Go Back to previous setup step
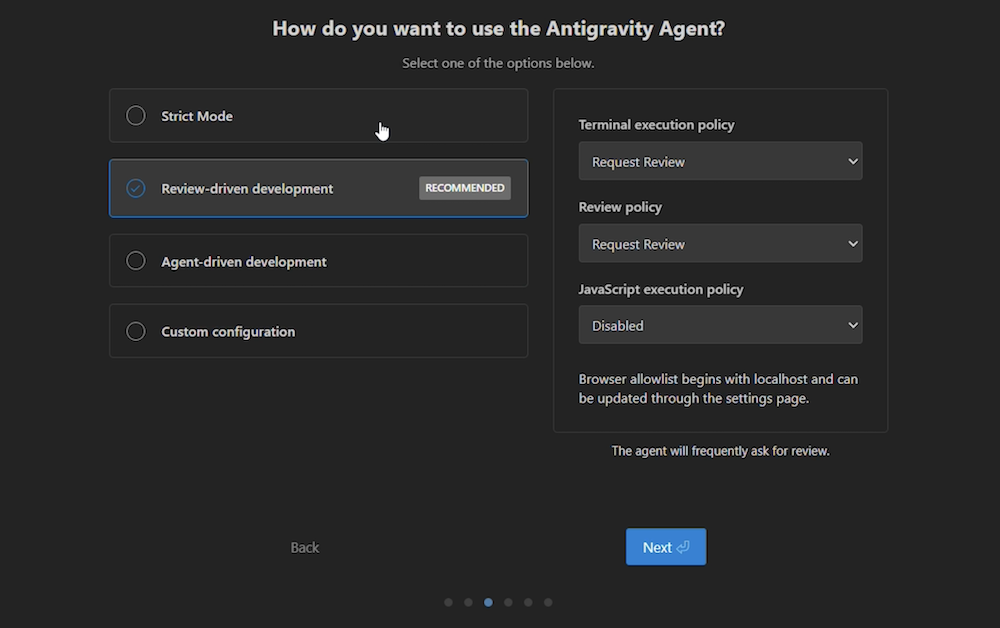This screenshot has height=628, width=1000. point(305,547)
